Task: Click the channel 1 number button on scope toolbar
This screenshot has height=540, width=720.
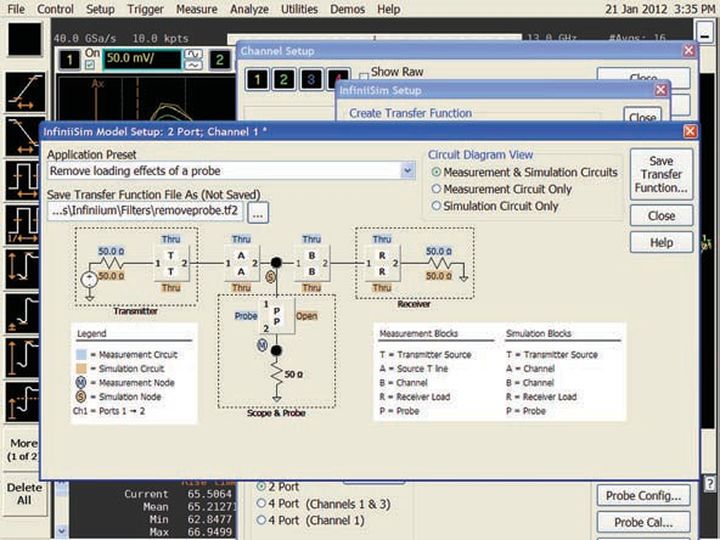Action: click(x=69, y=60)
